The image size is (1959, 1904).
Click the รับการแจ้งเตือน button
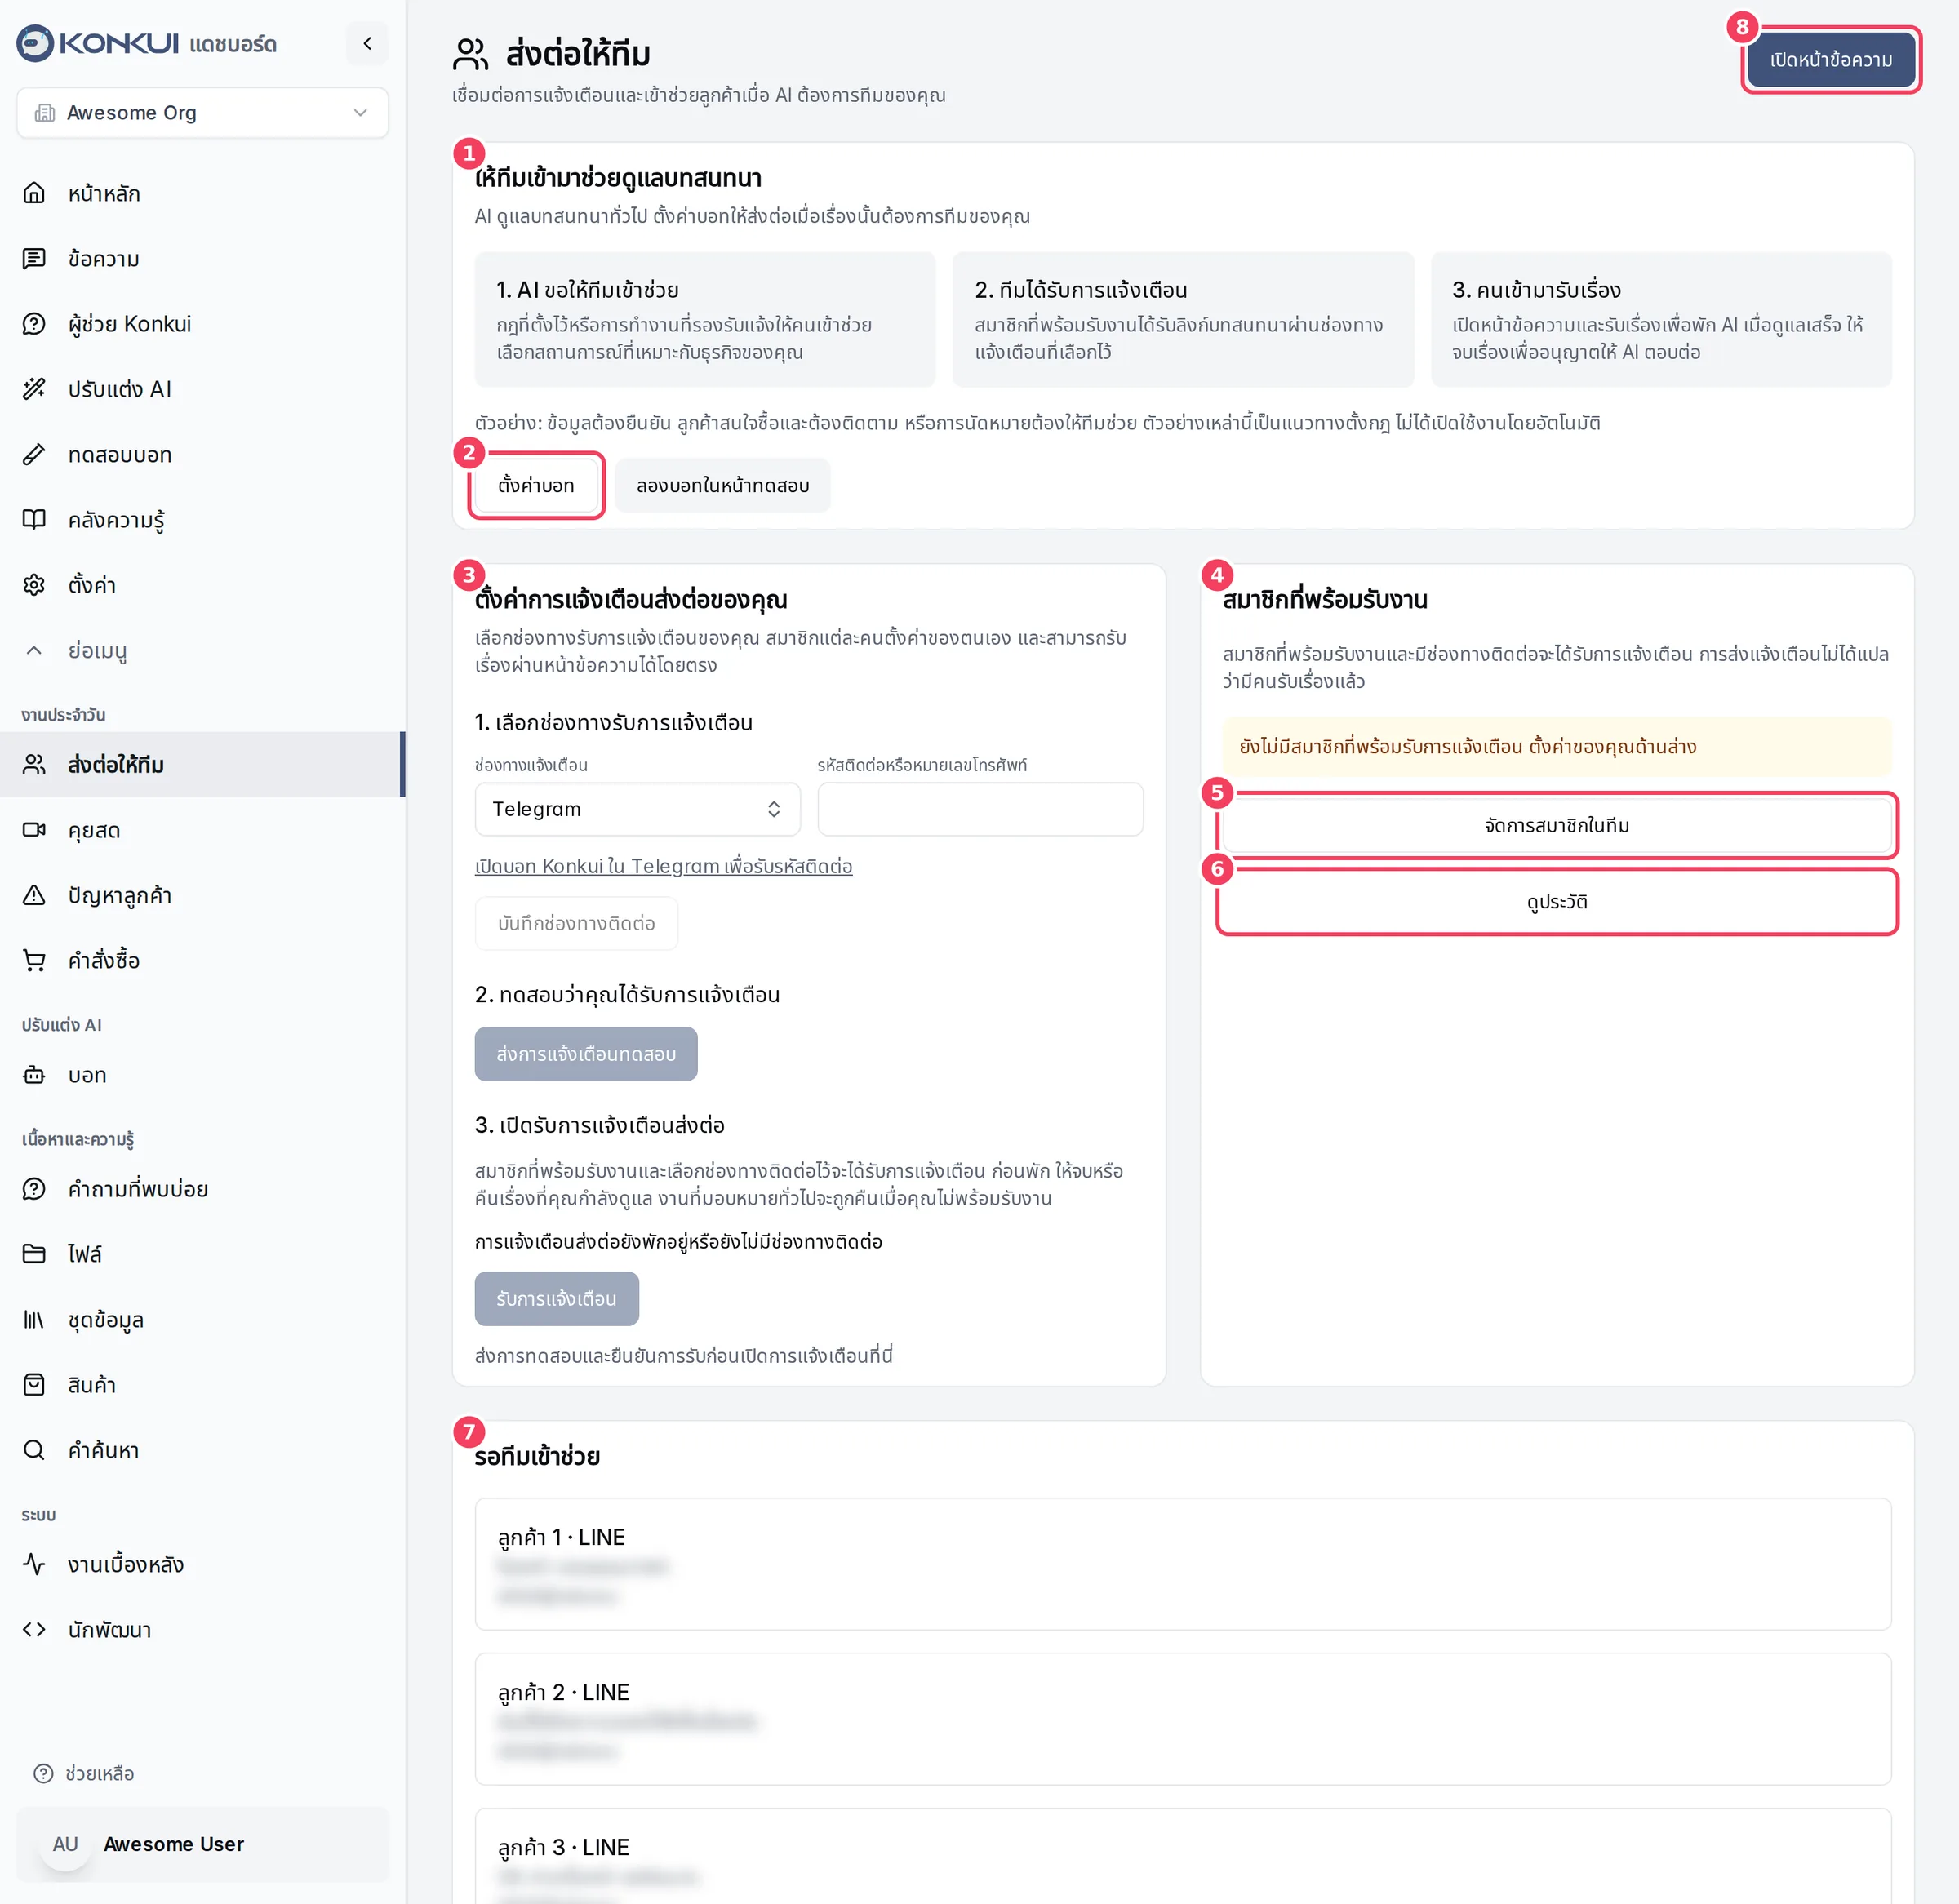pyautogui.click(x=556, y=1299)
